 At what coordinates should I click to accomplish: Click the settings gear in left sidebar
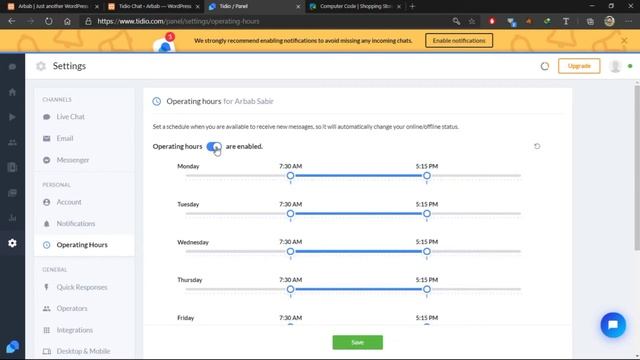(12, 243)
